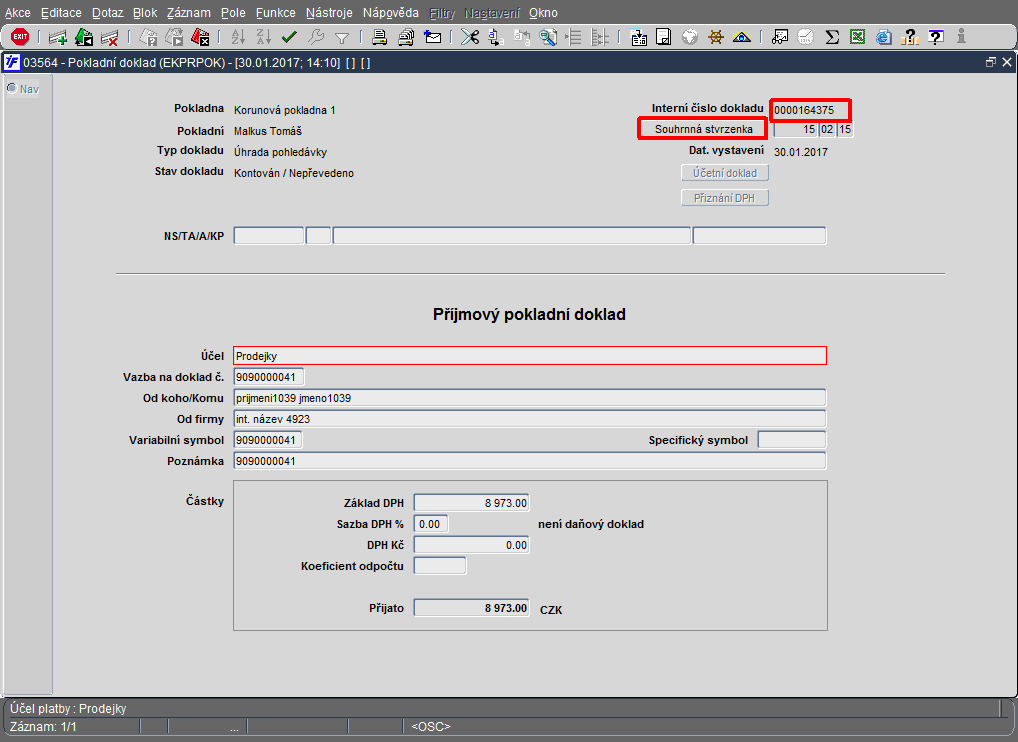1018x742 pixels.
Task: Click the blue copy text icon
Action: tap(496, 38)
